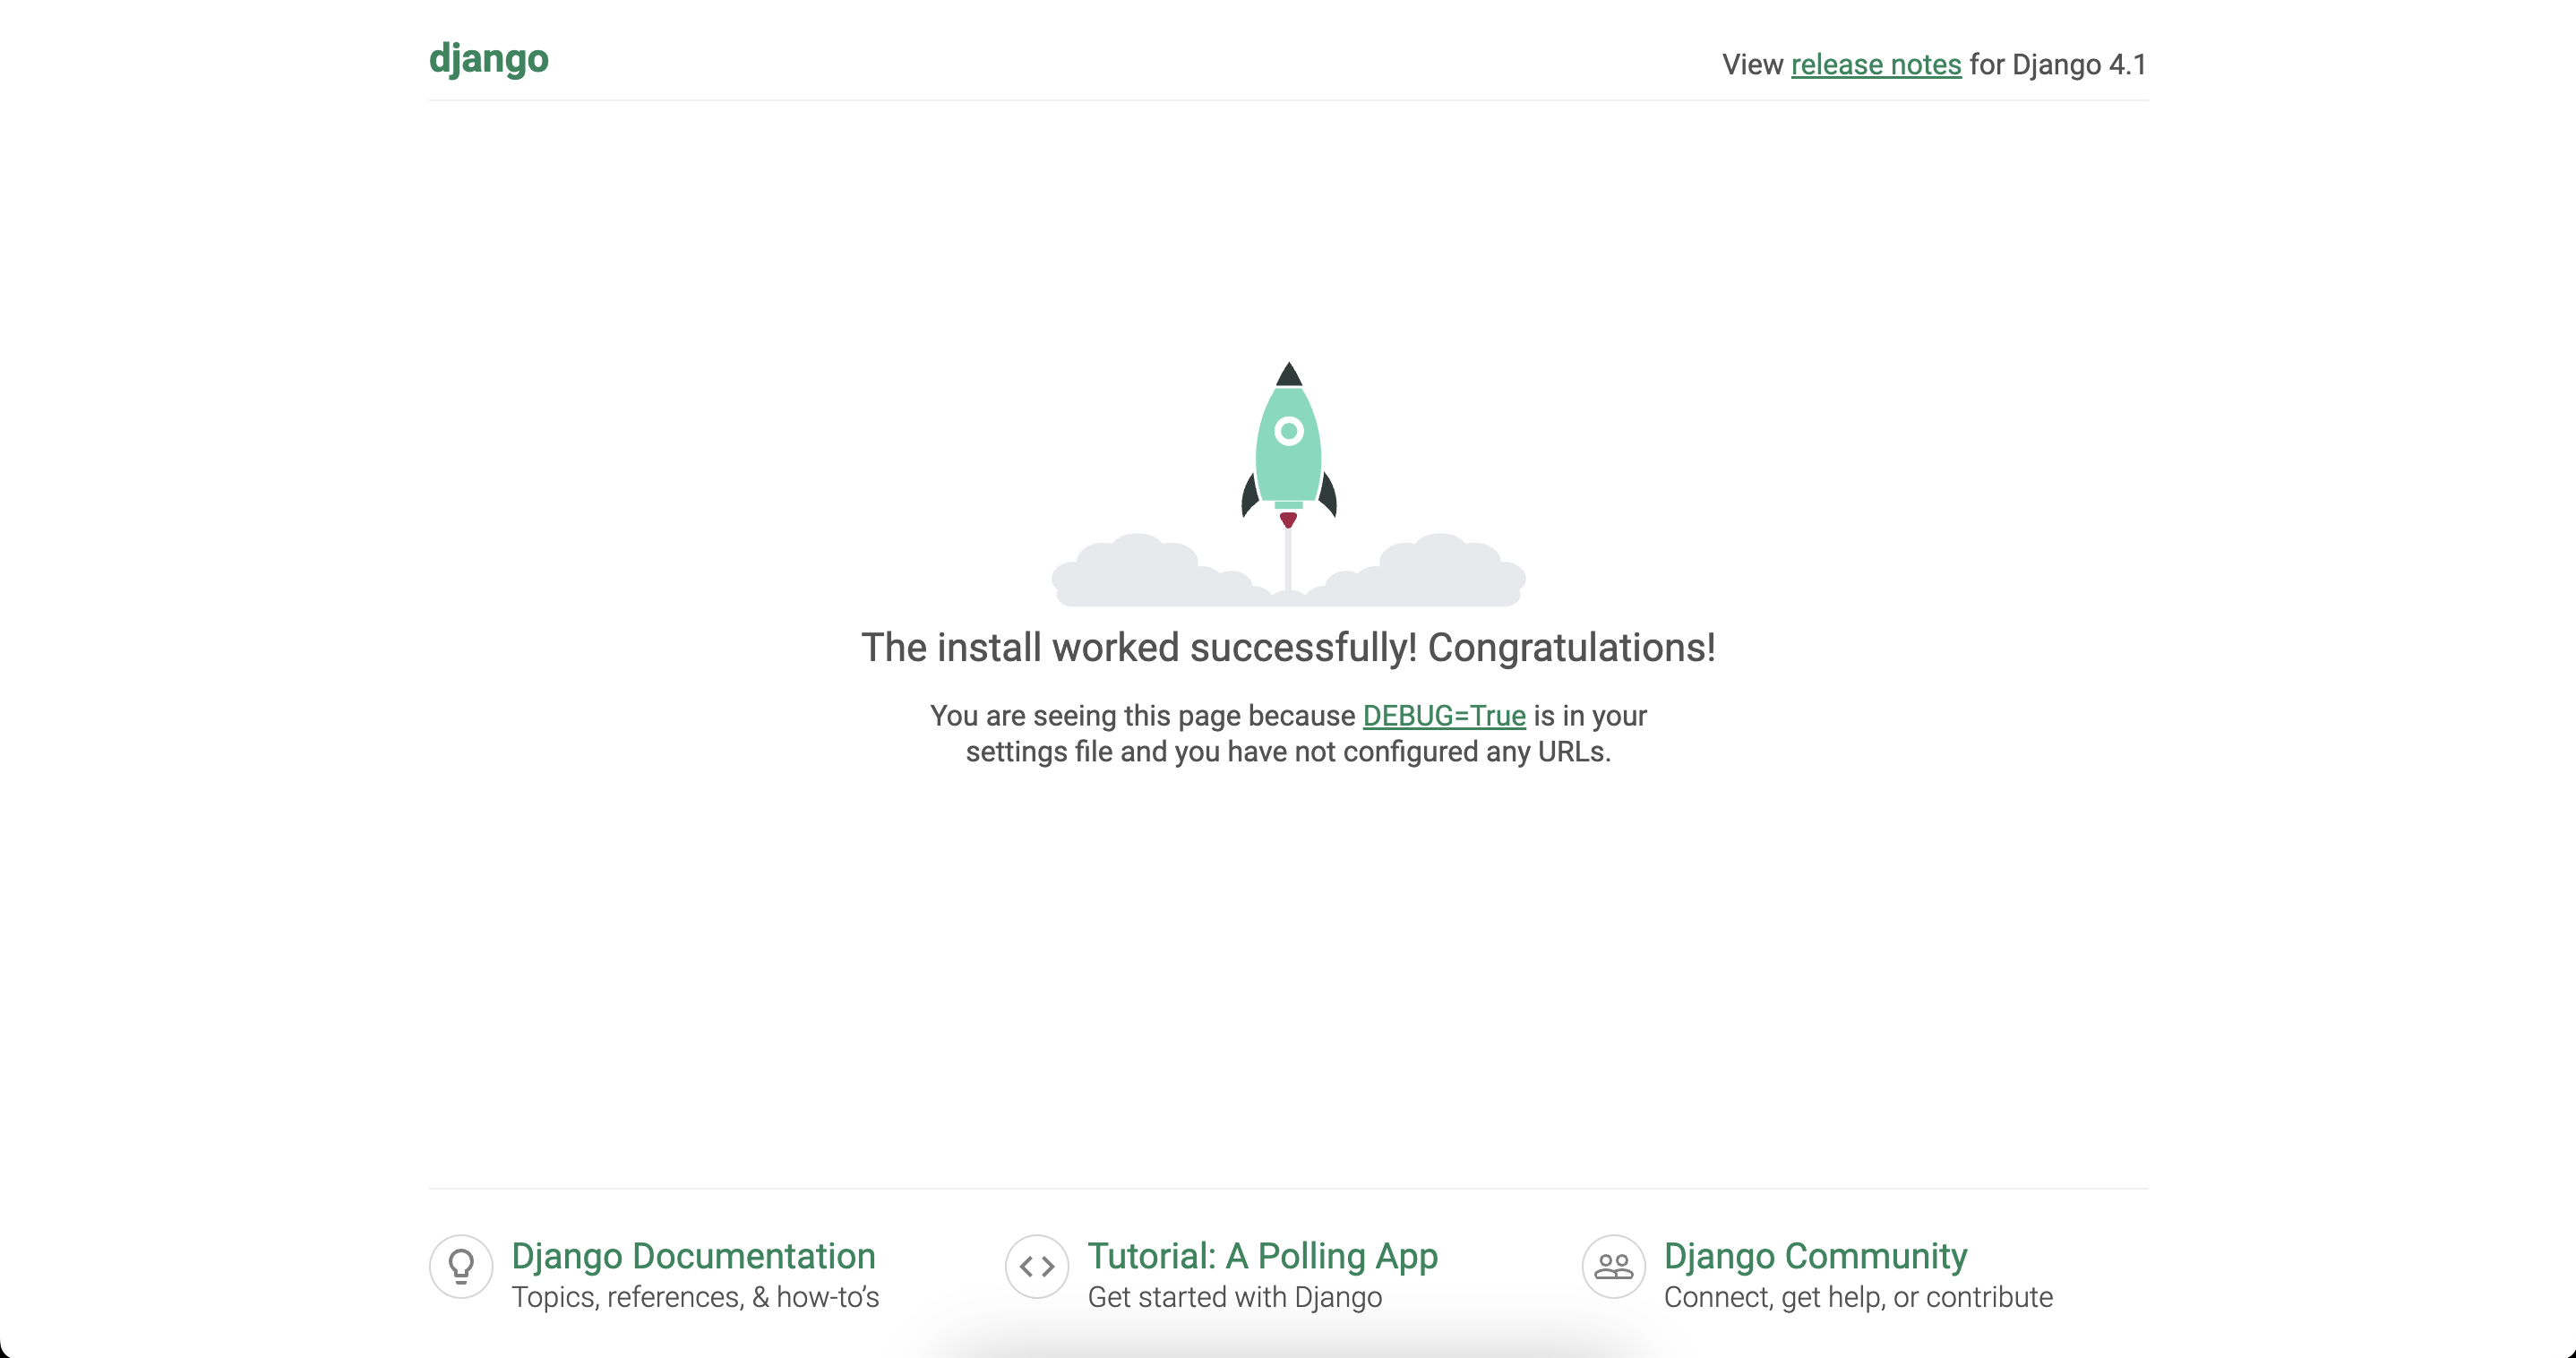This screenshot has height=1358, width=2576.
Task: Click 'settings file and you have not configured' text
Action: (x=1222, y=752)
